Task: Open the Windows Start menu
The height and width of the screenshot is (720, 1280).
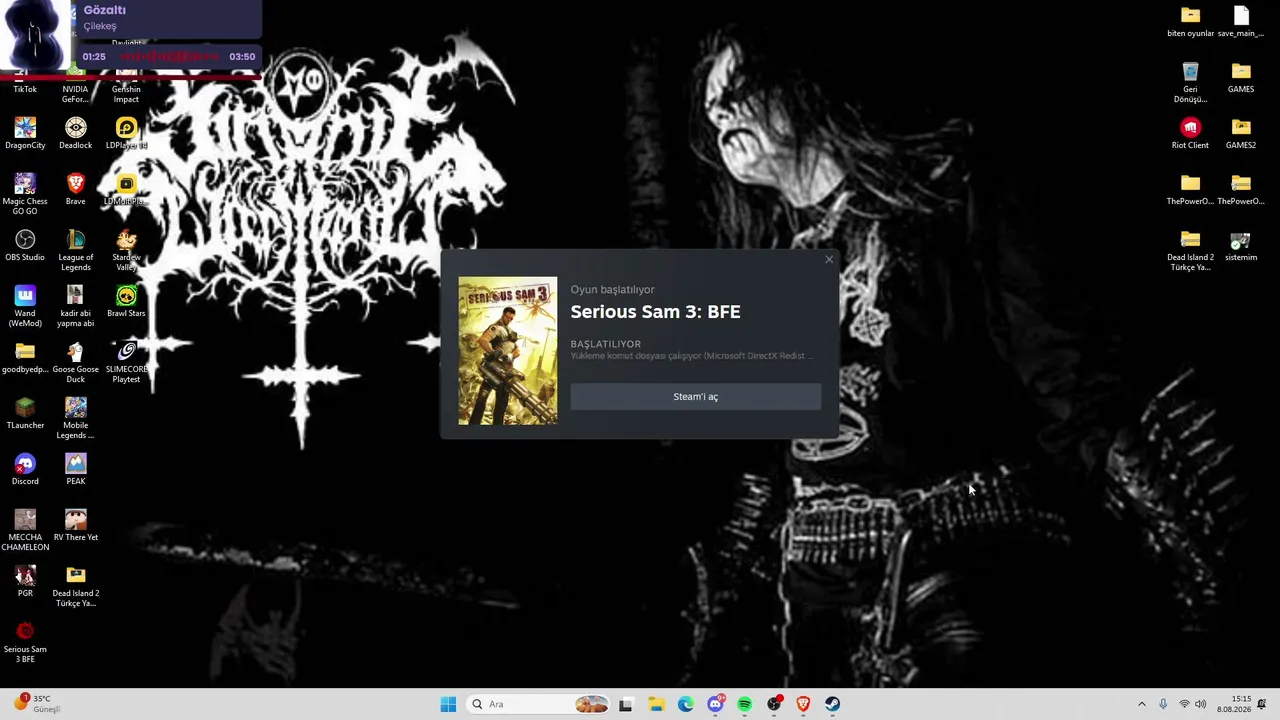Action: [448, 704]
